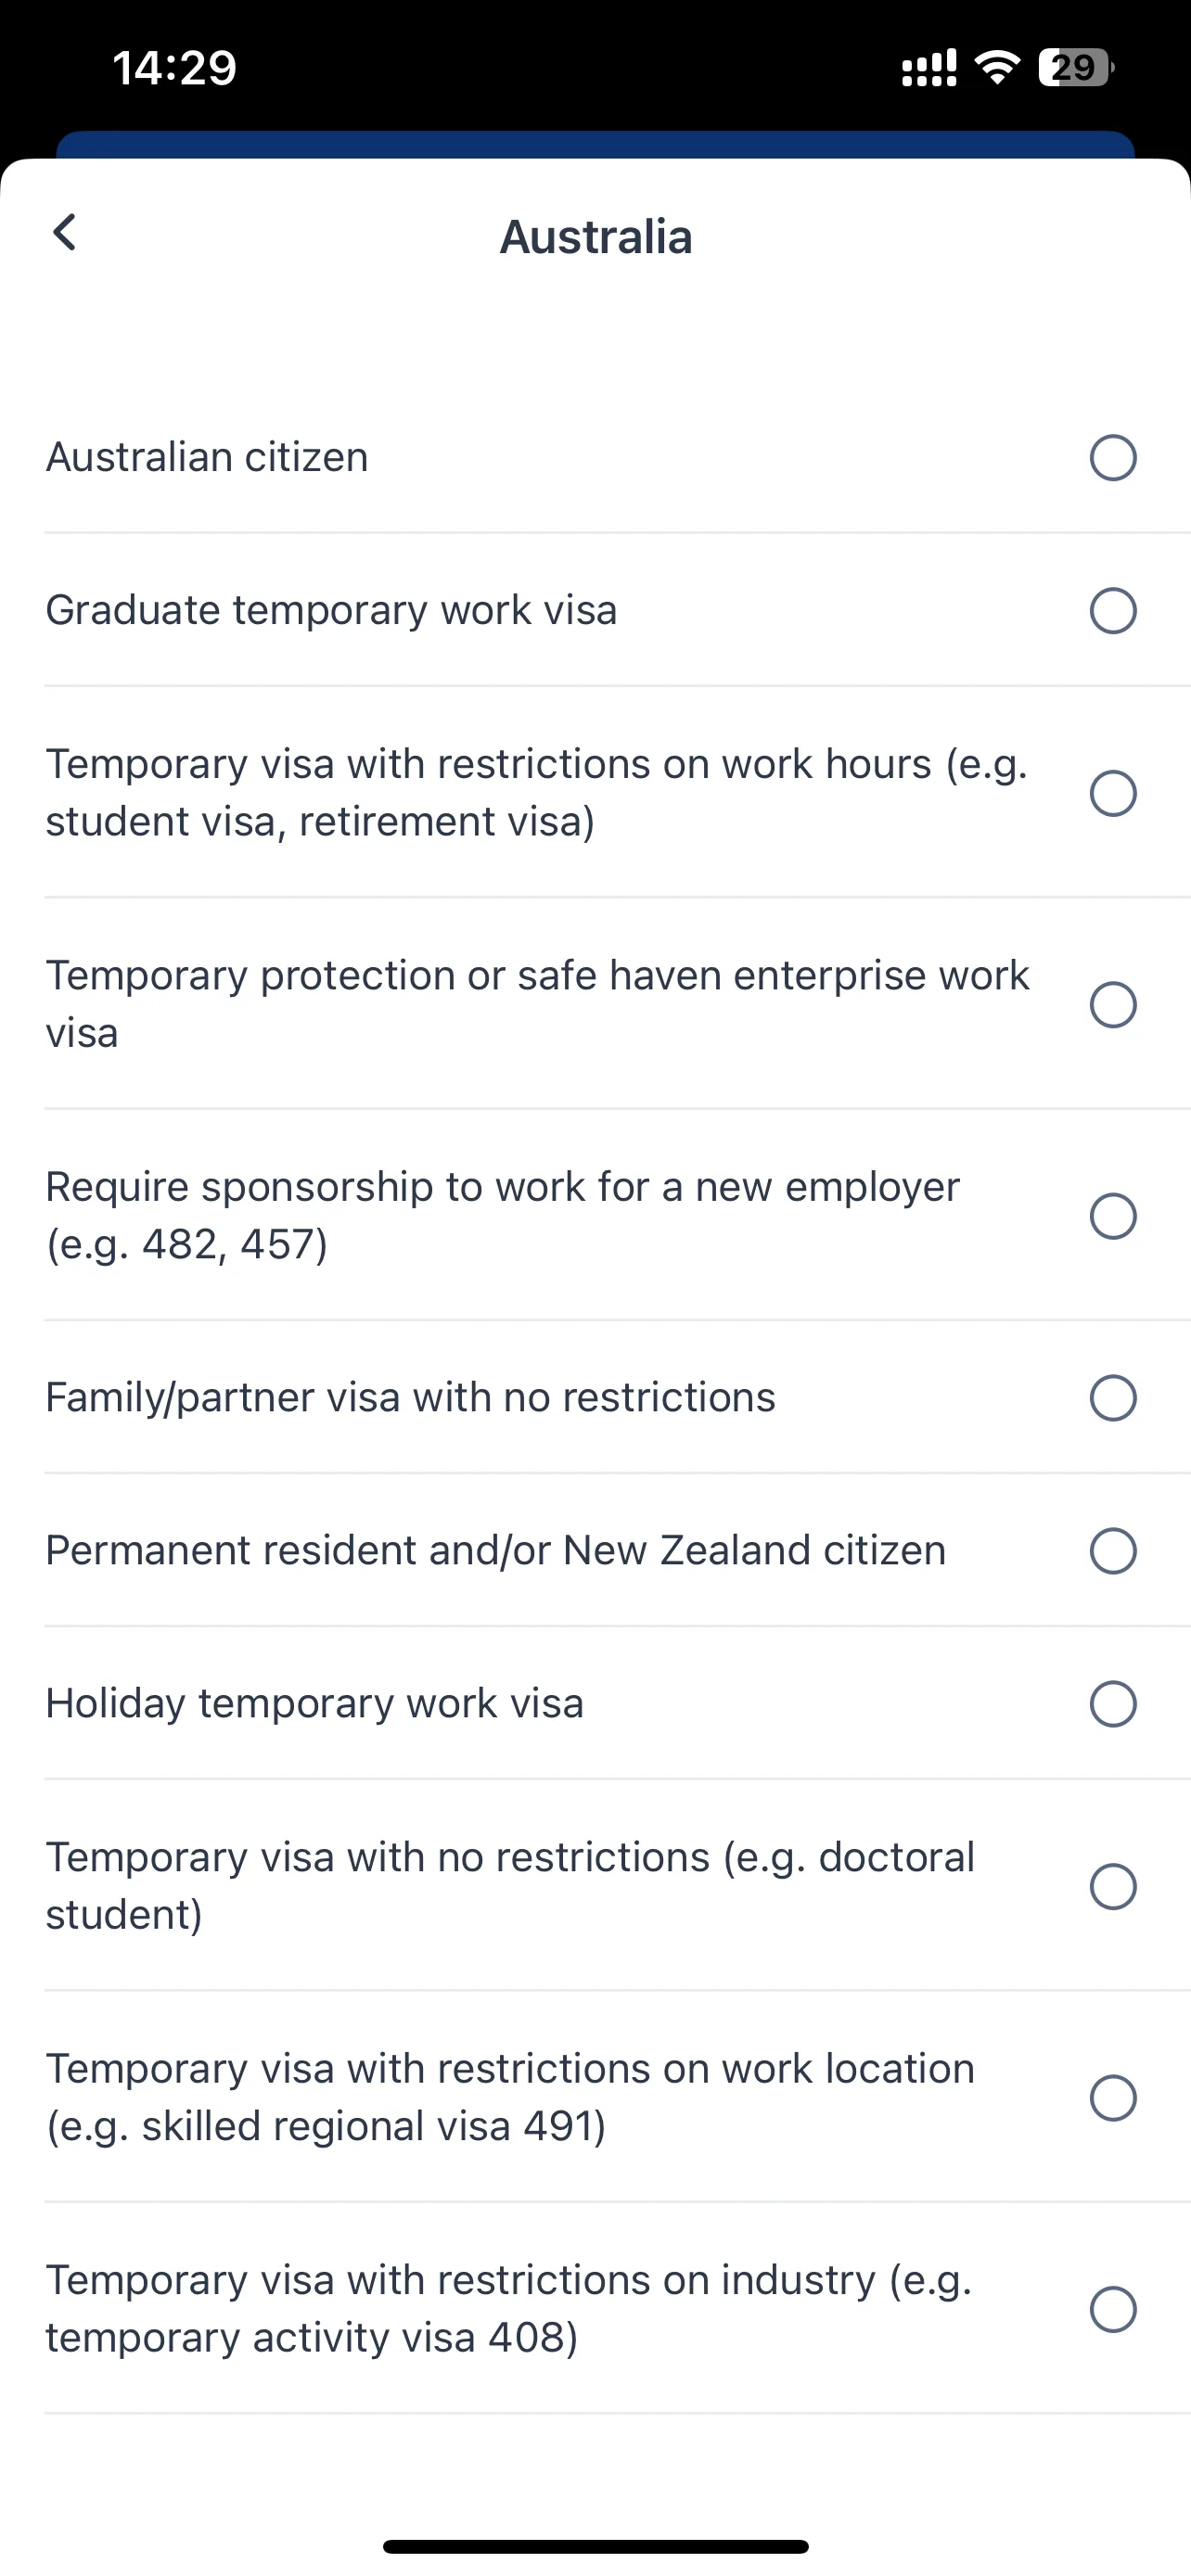Select Graduate temporary work visa radio button

coord(1113,611)
